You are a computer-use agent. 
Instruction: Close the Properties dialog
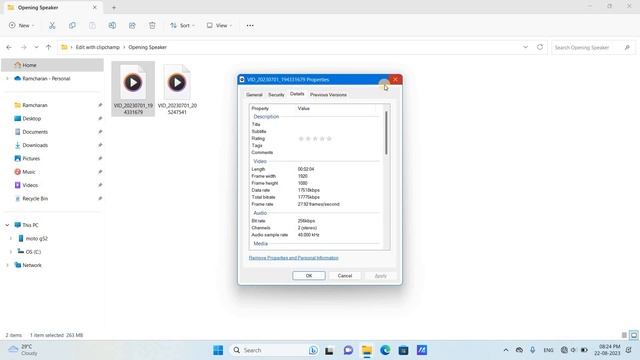pyautogui.click(x=395, y=79)
